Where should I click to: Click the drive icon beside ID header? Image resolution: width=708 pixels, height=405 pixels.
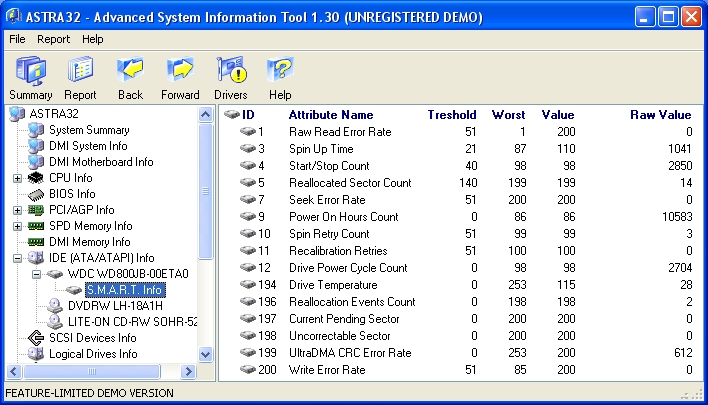click(x=232, y=115)
